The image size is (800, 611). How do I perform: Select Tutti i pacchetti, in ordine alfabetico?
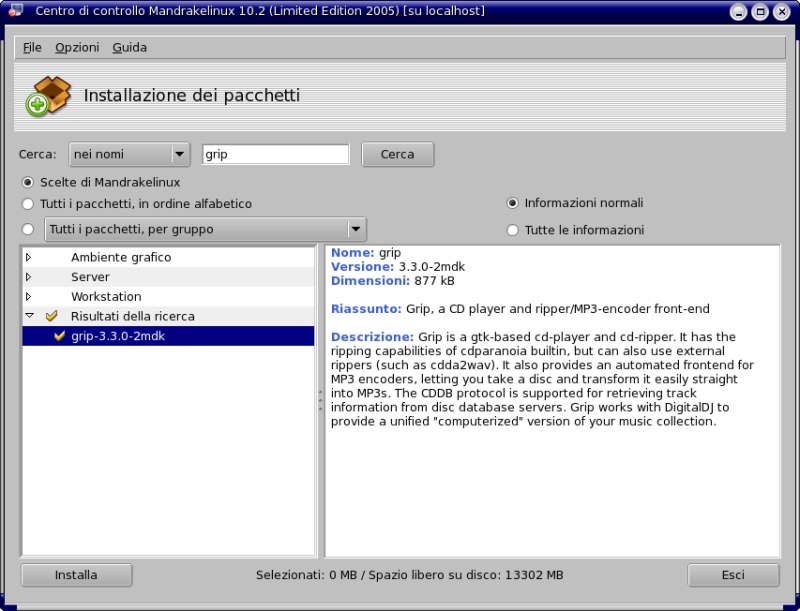(28, 204)
